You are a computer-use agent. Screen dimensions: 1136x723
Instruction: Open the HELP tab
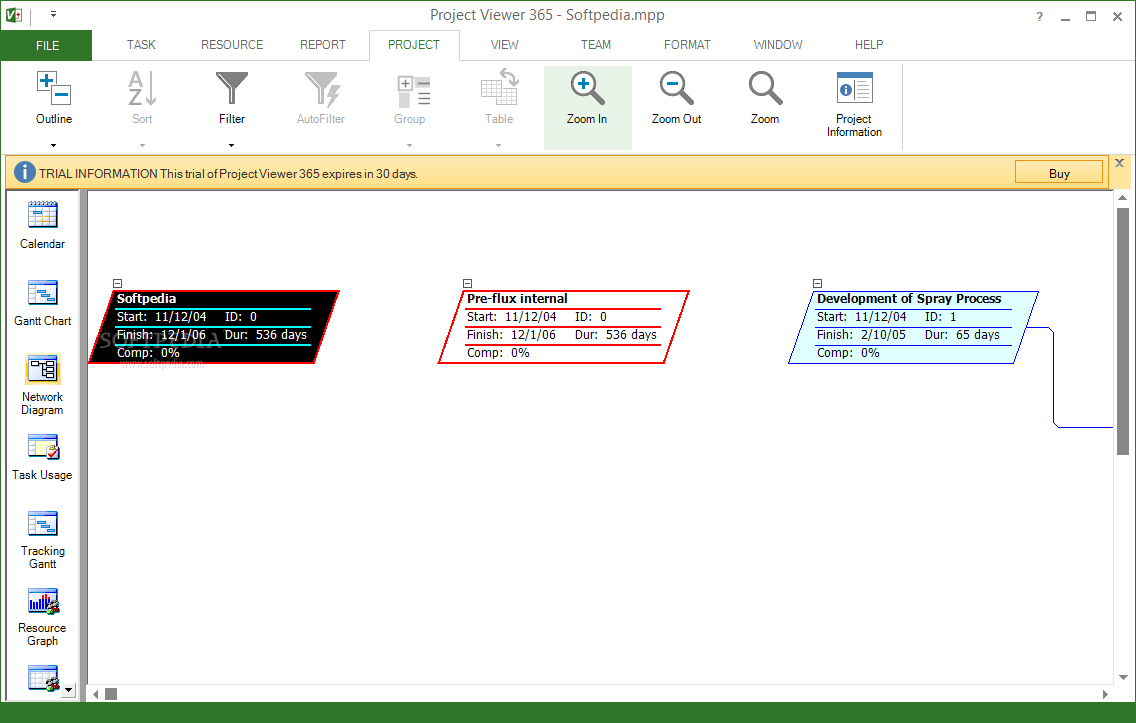pyautogui.click(x=869, y=45)
